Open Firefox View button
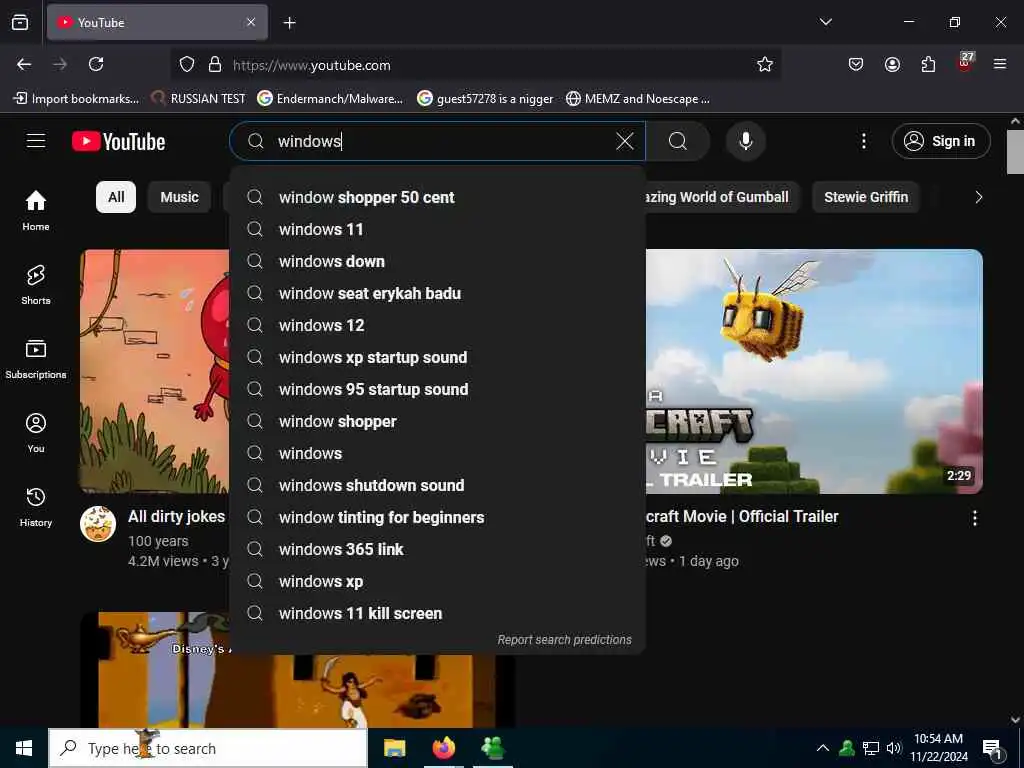 pos(20,22)
